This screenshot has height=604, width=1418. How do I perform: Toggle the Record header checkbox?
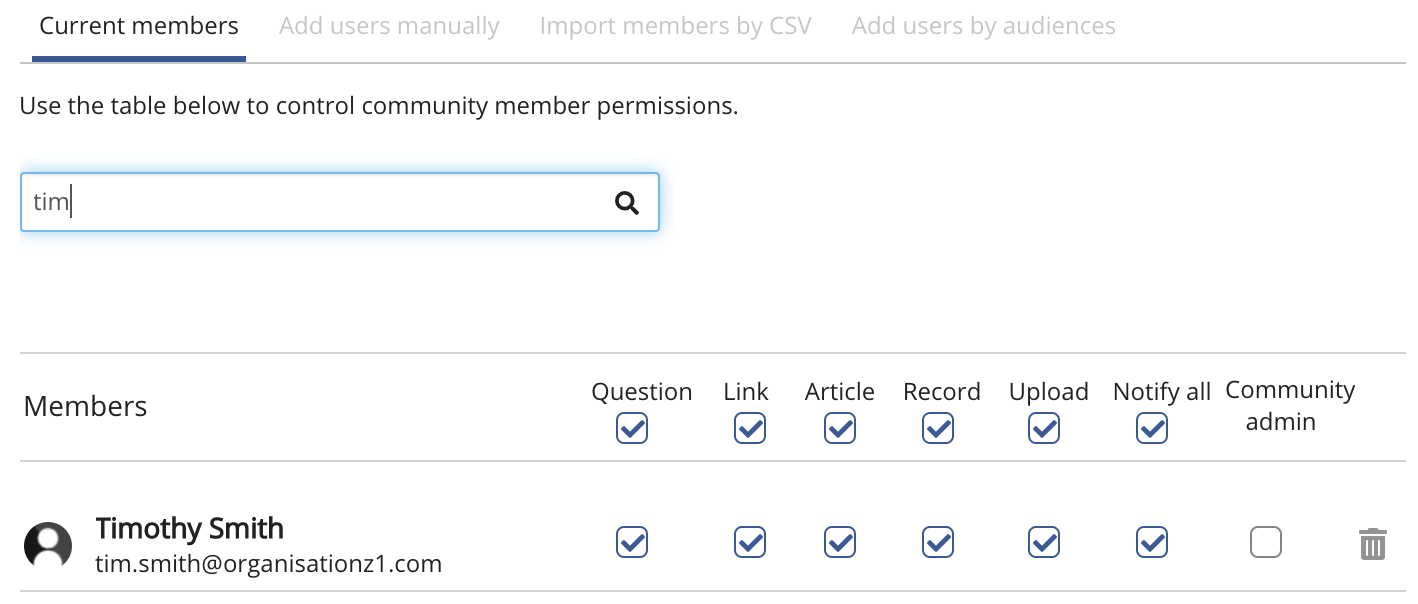tap(938, 429)
